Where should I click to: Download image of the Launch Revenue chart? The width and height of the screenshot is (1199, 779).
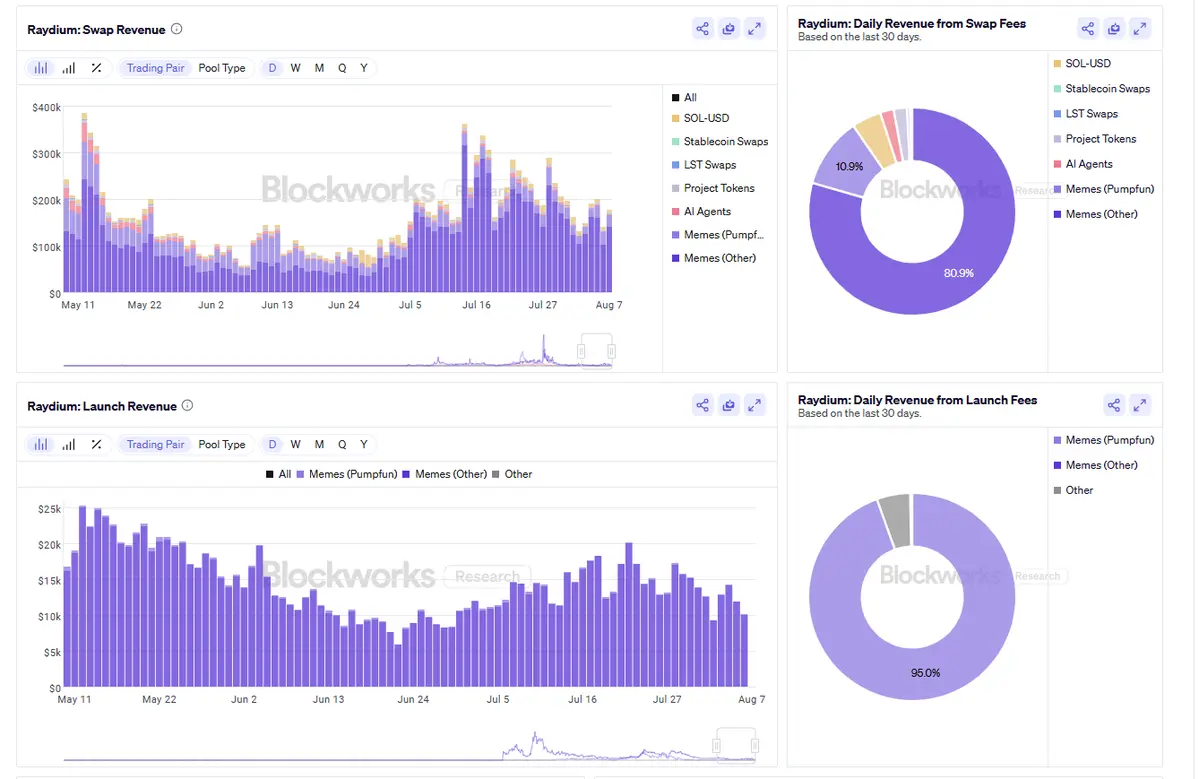point(728,405)
